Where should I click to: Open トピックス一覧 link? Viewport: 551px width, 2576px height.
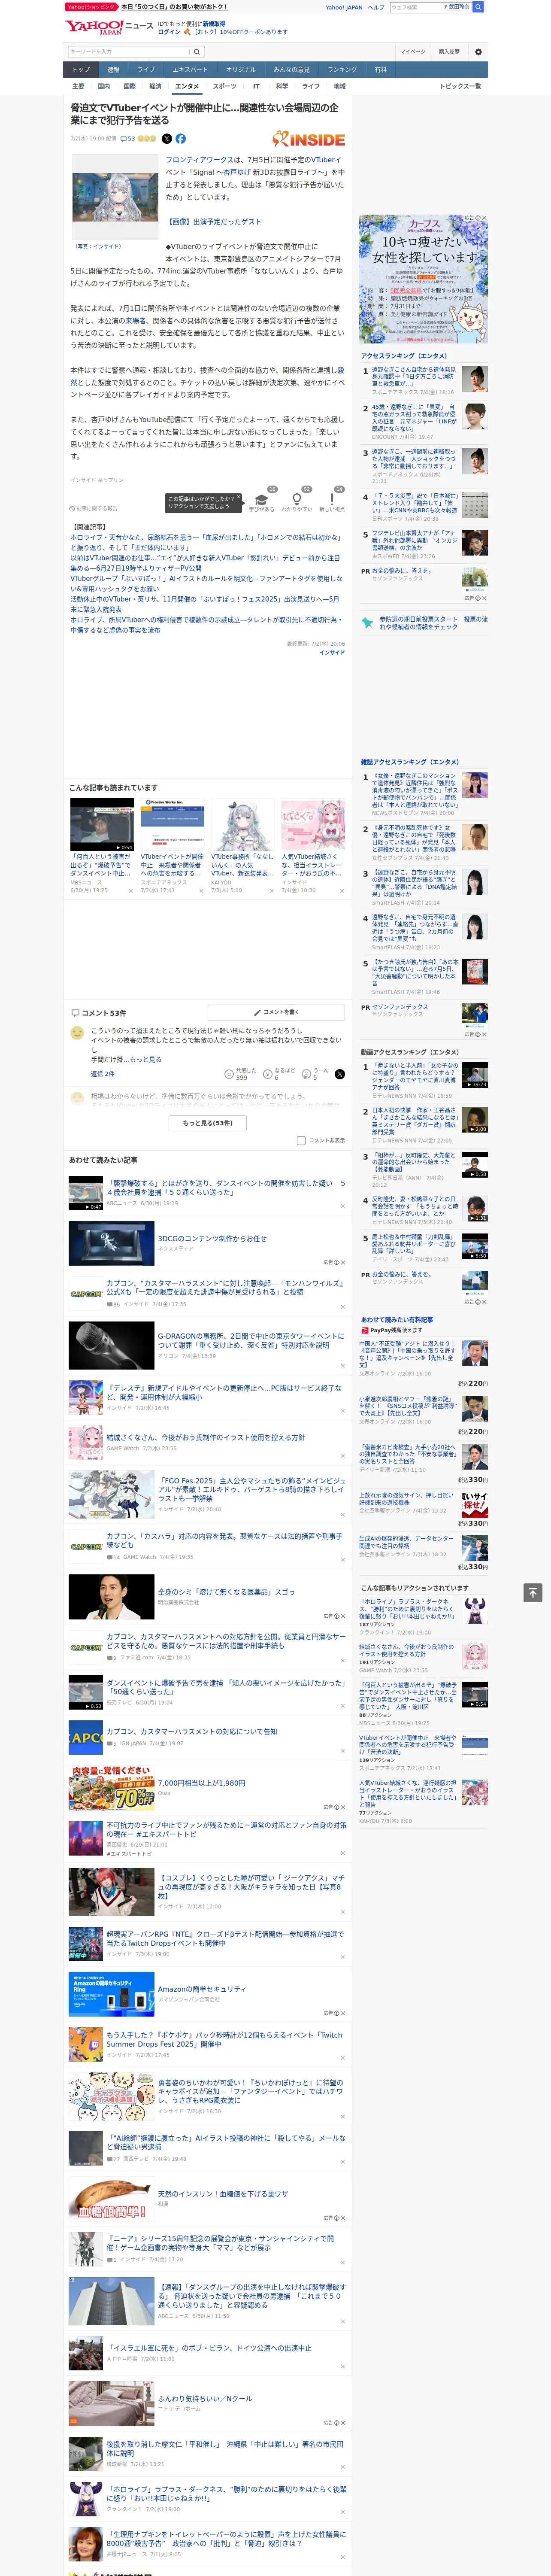point(460,86)
